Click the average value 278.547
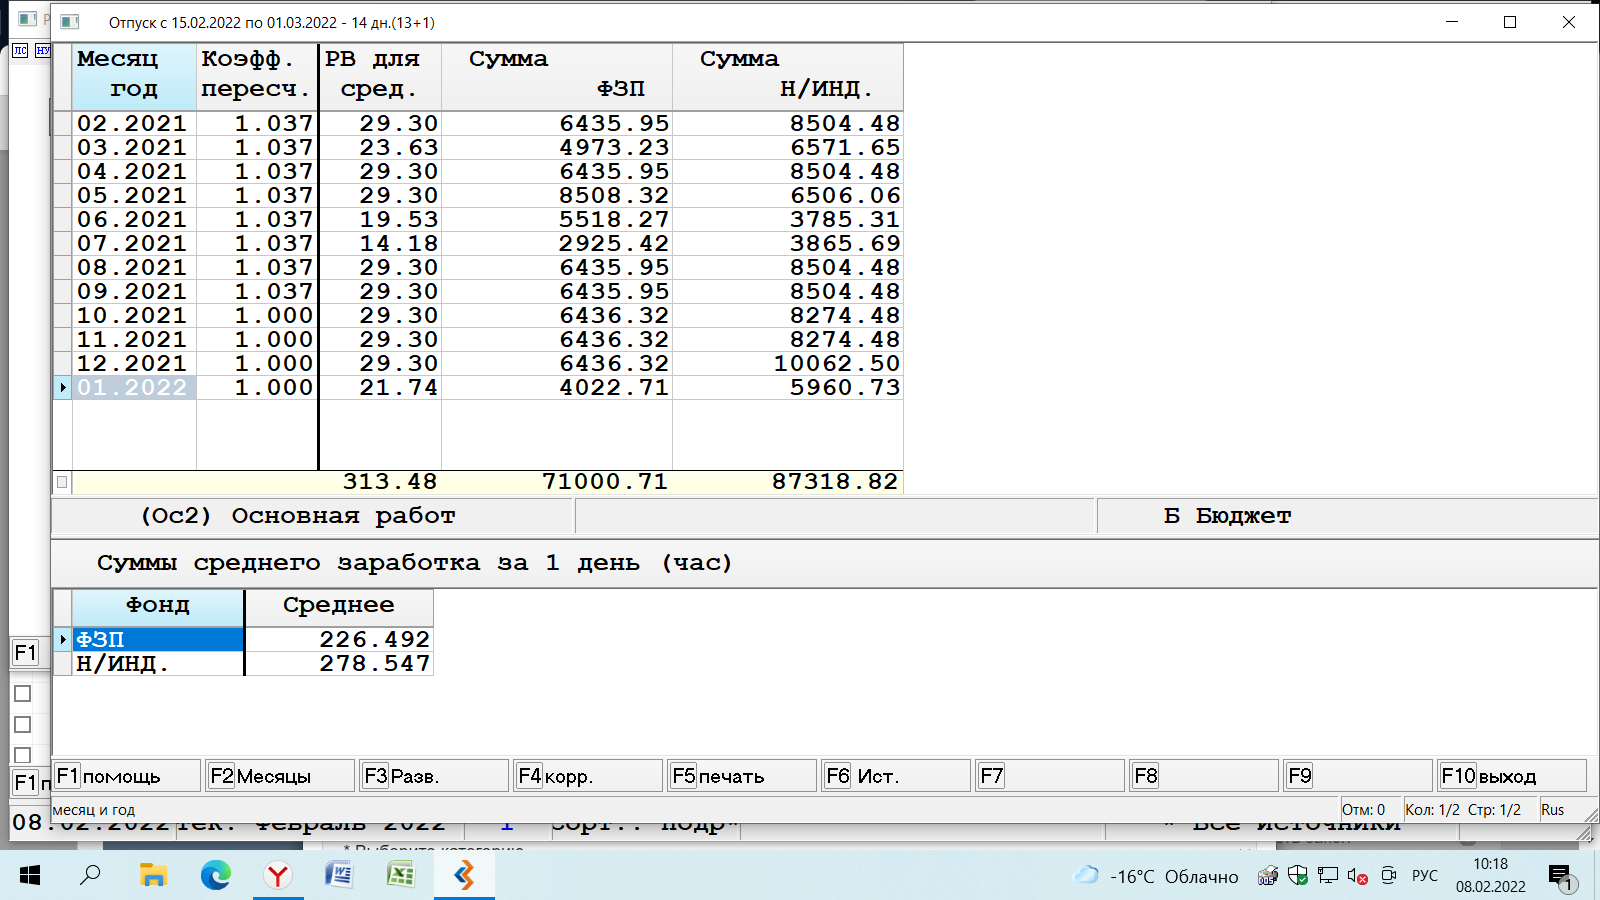This screenshot has width=1600, height=900. tap(374, 663)
